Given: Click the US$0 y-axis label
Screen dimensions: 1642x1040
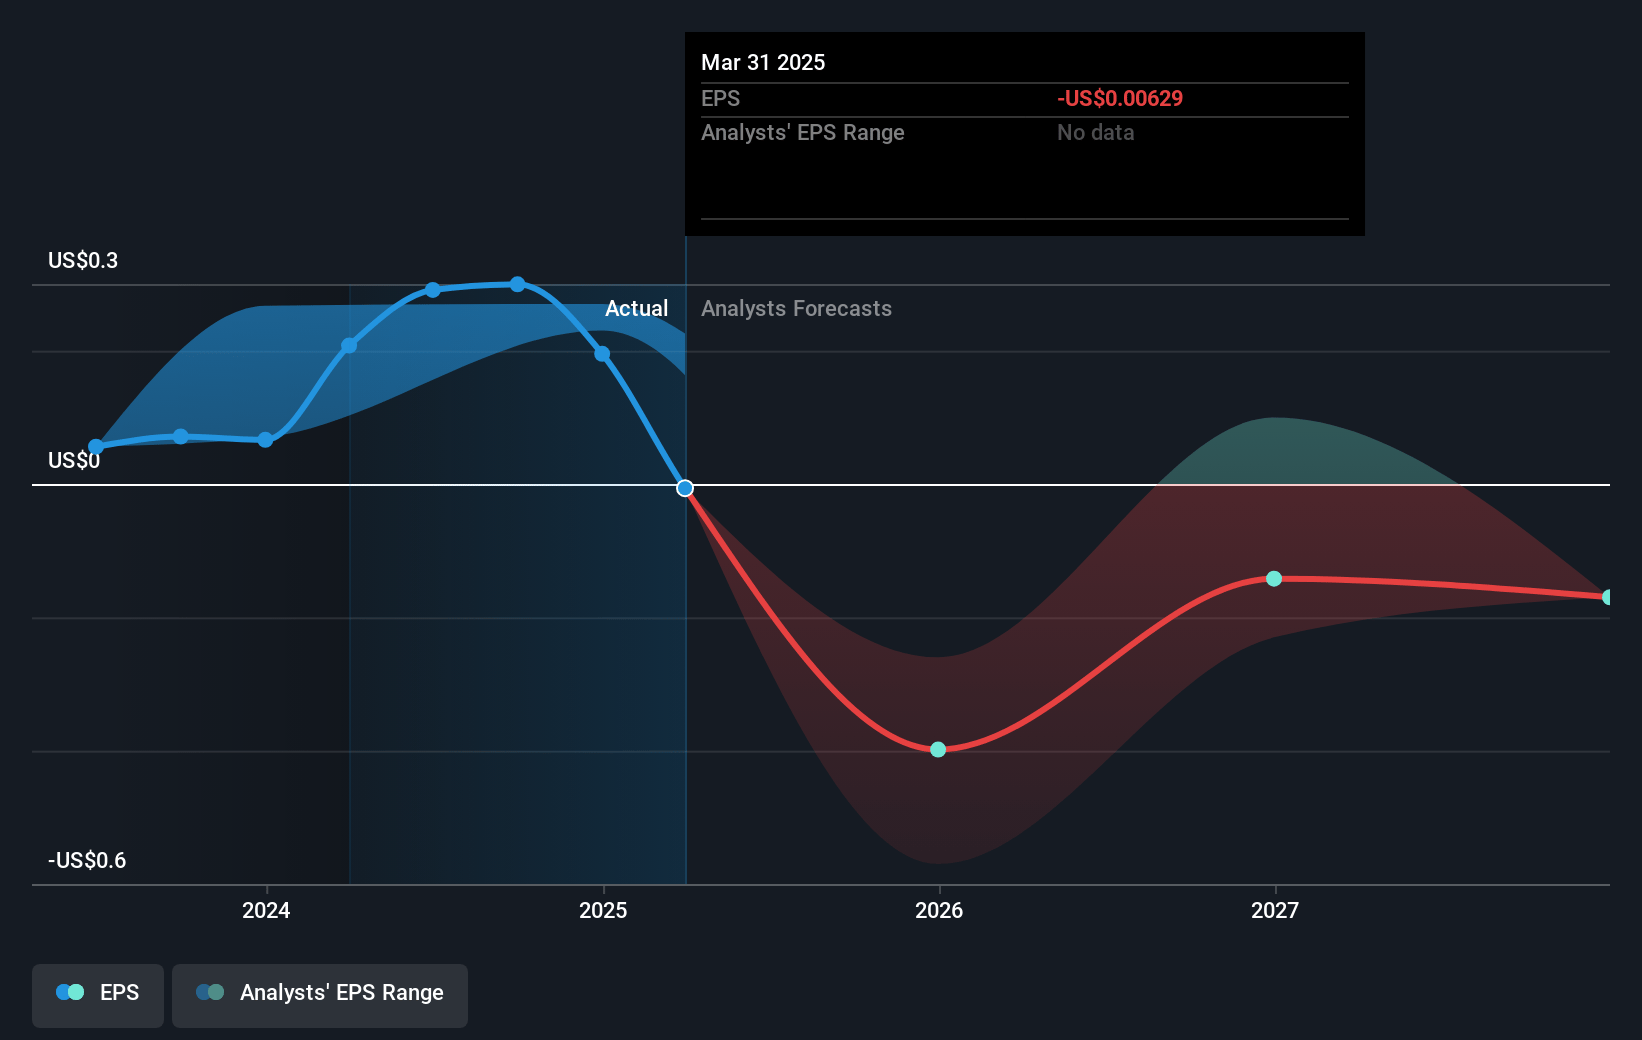Looking at the screenshot, I should 74,460.
